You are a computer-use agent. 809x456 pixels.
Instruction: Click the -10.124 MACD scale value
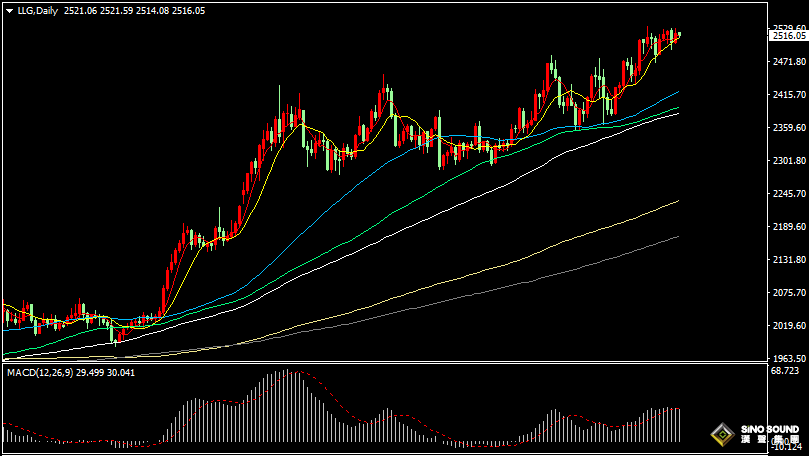[786, 447]
